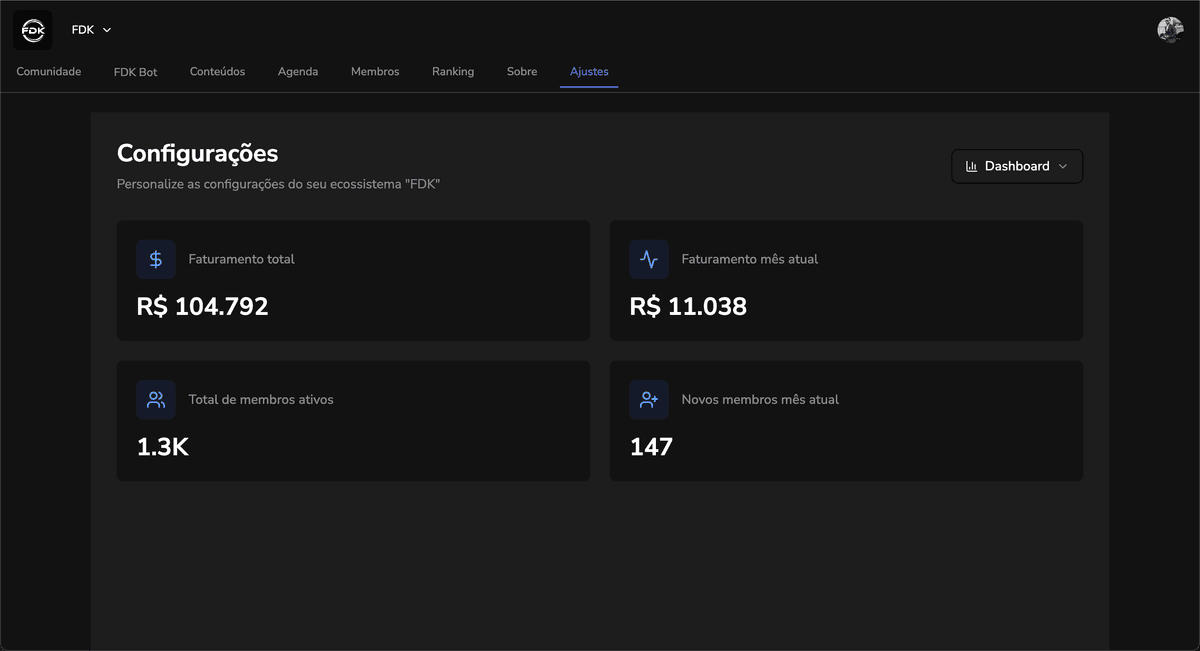1200x651 pixels.
Task: Open the Sobre tab
Action: 521,71
